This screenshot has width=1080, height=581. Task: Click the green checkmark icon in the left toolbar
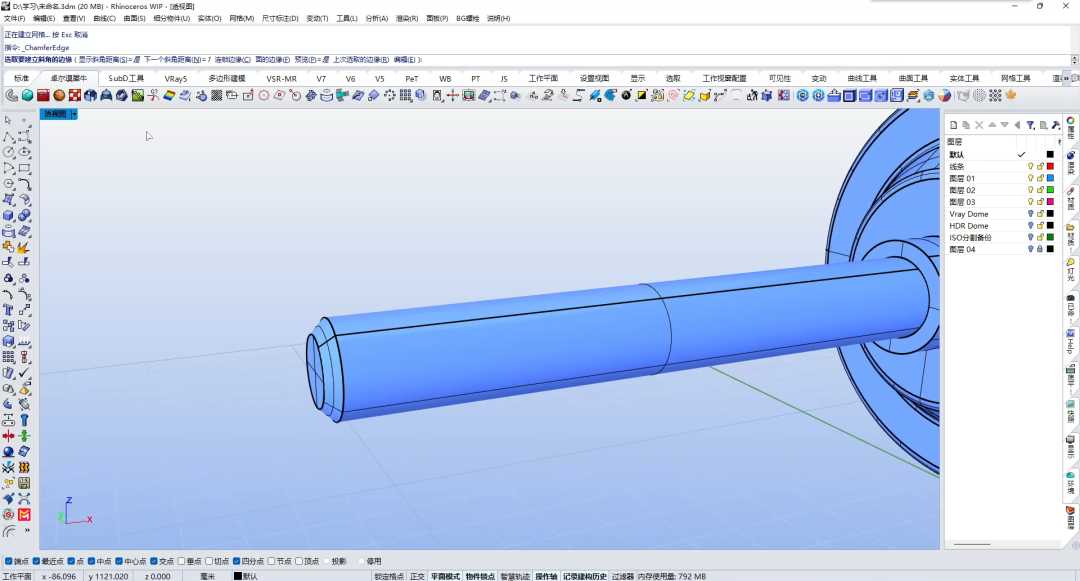[x=24, y=372]
